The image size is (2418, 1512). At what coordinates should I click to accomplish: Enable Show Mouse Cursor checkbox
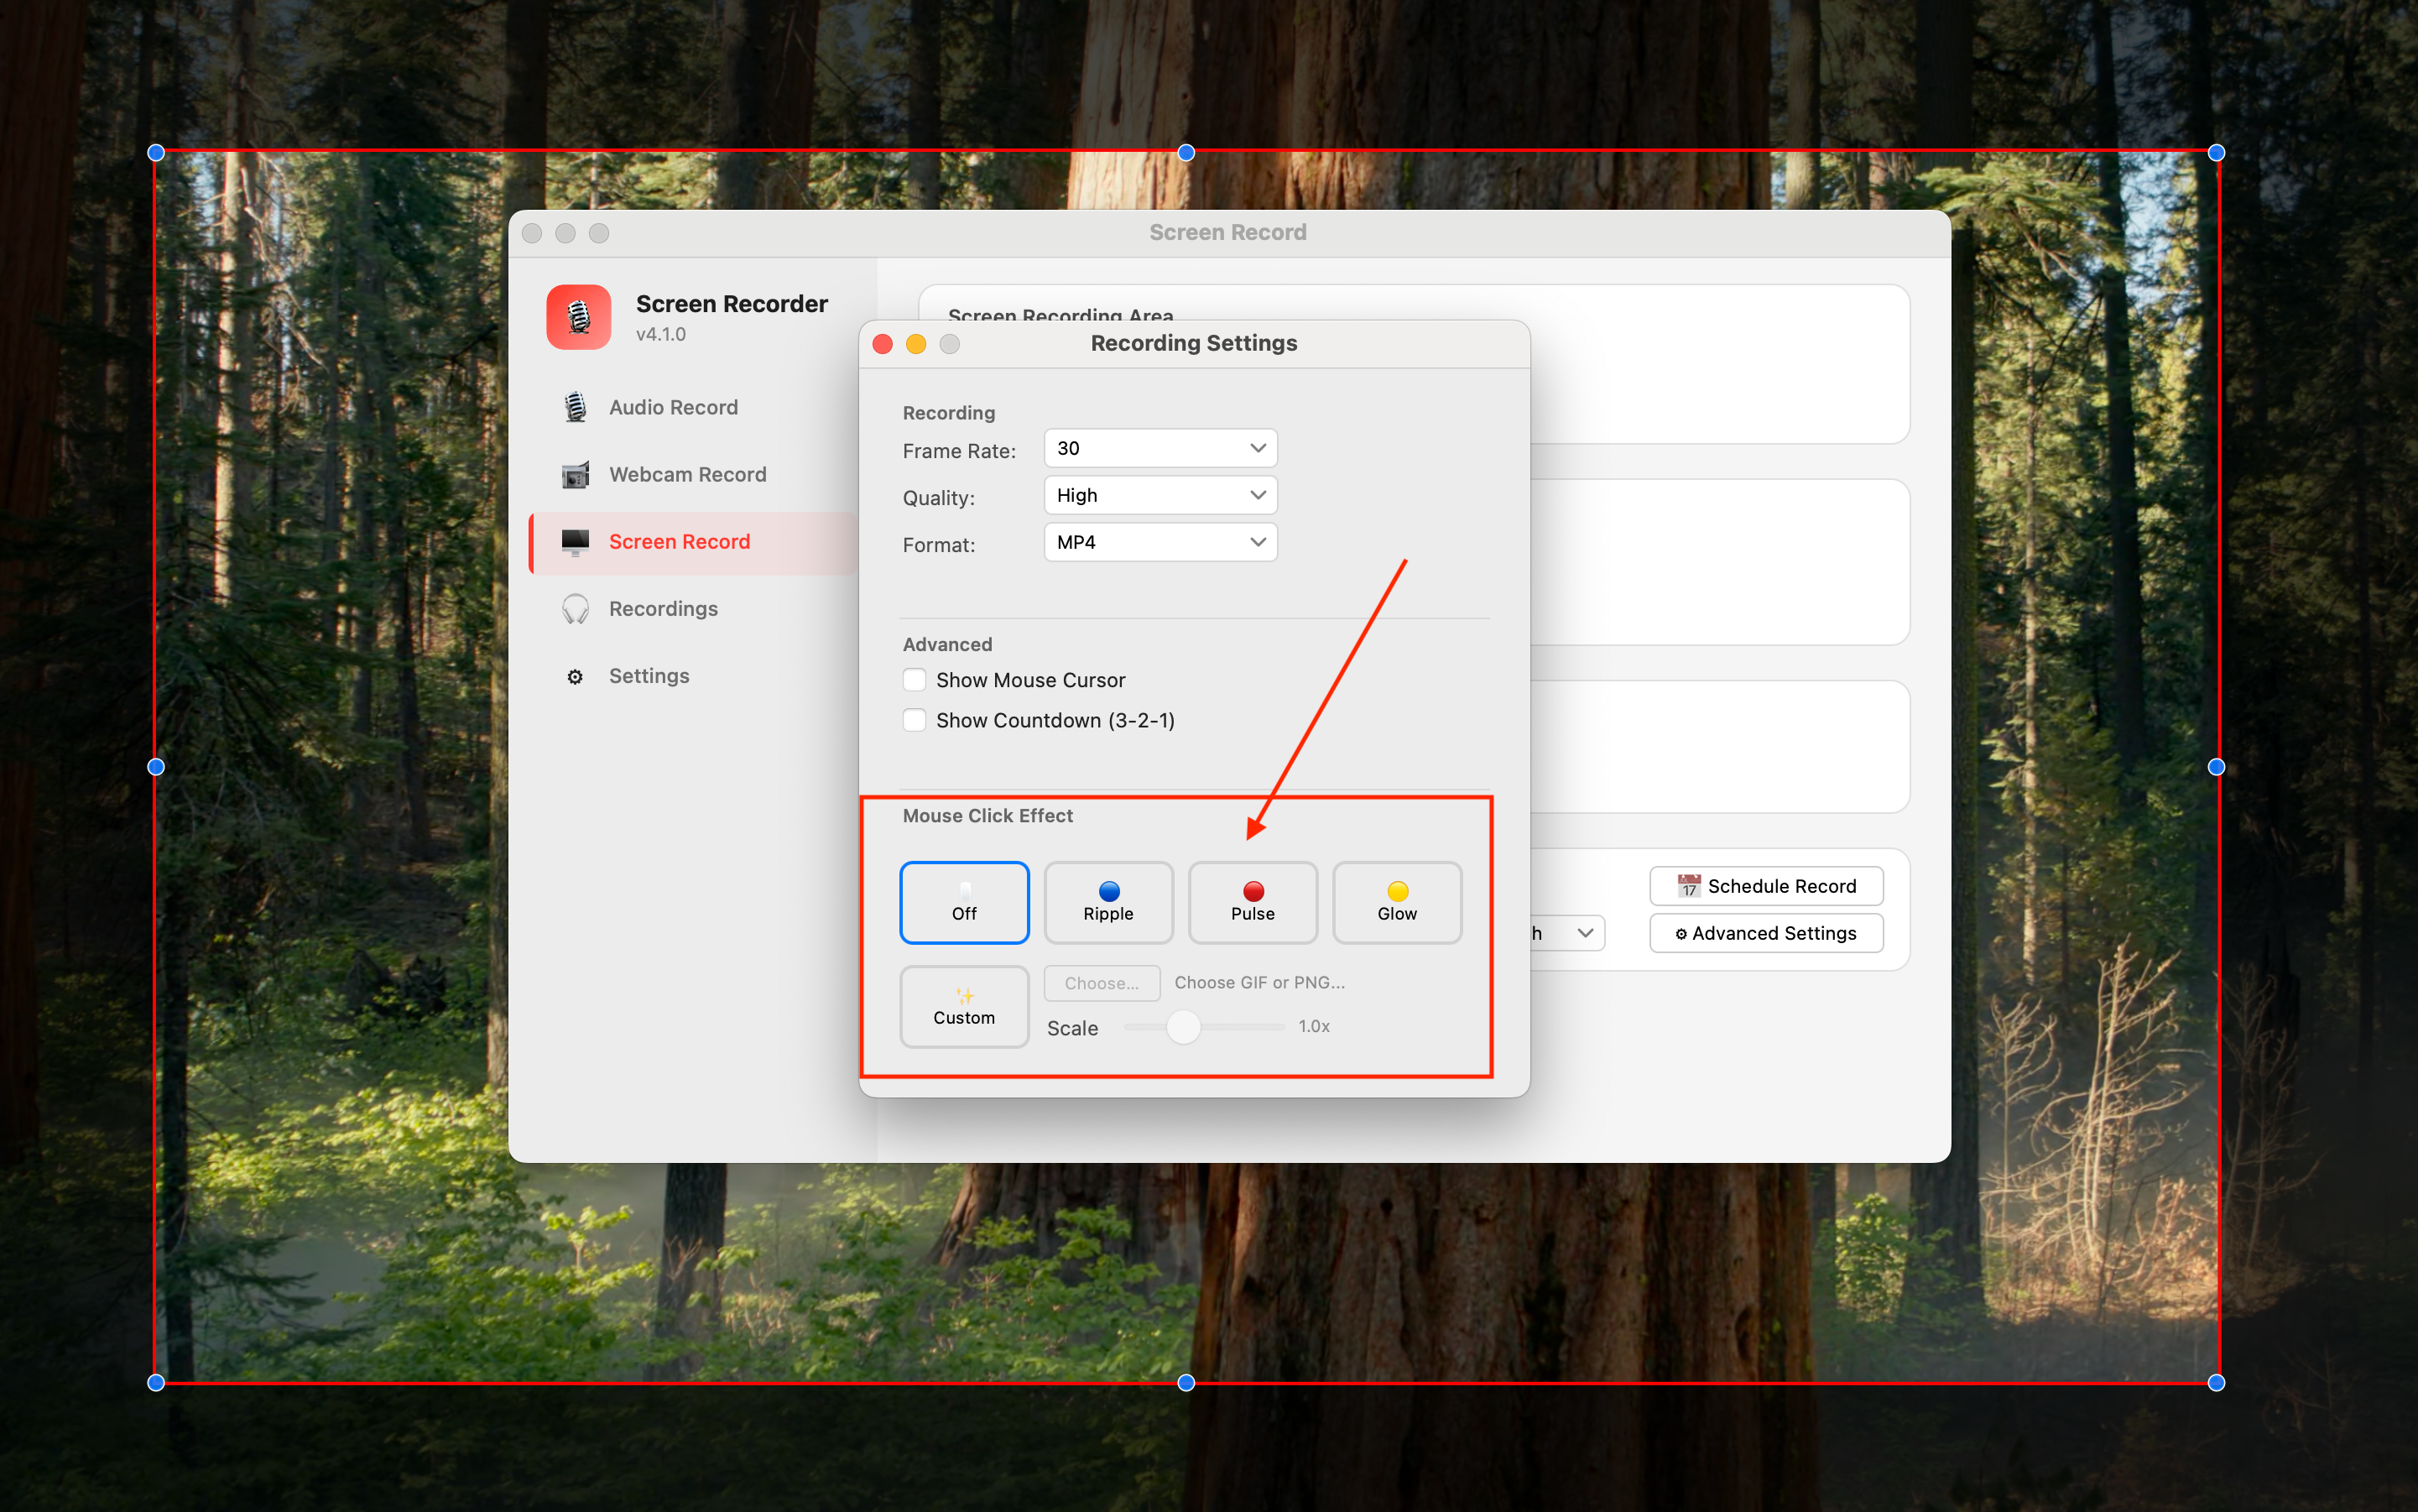coord(914,680)
